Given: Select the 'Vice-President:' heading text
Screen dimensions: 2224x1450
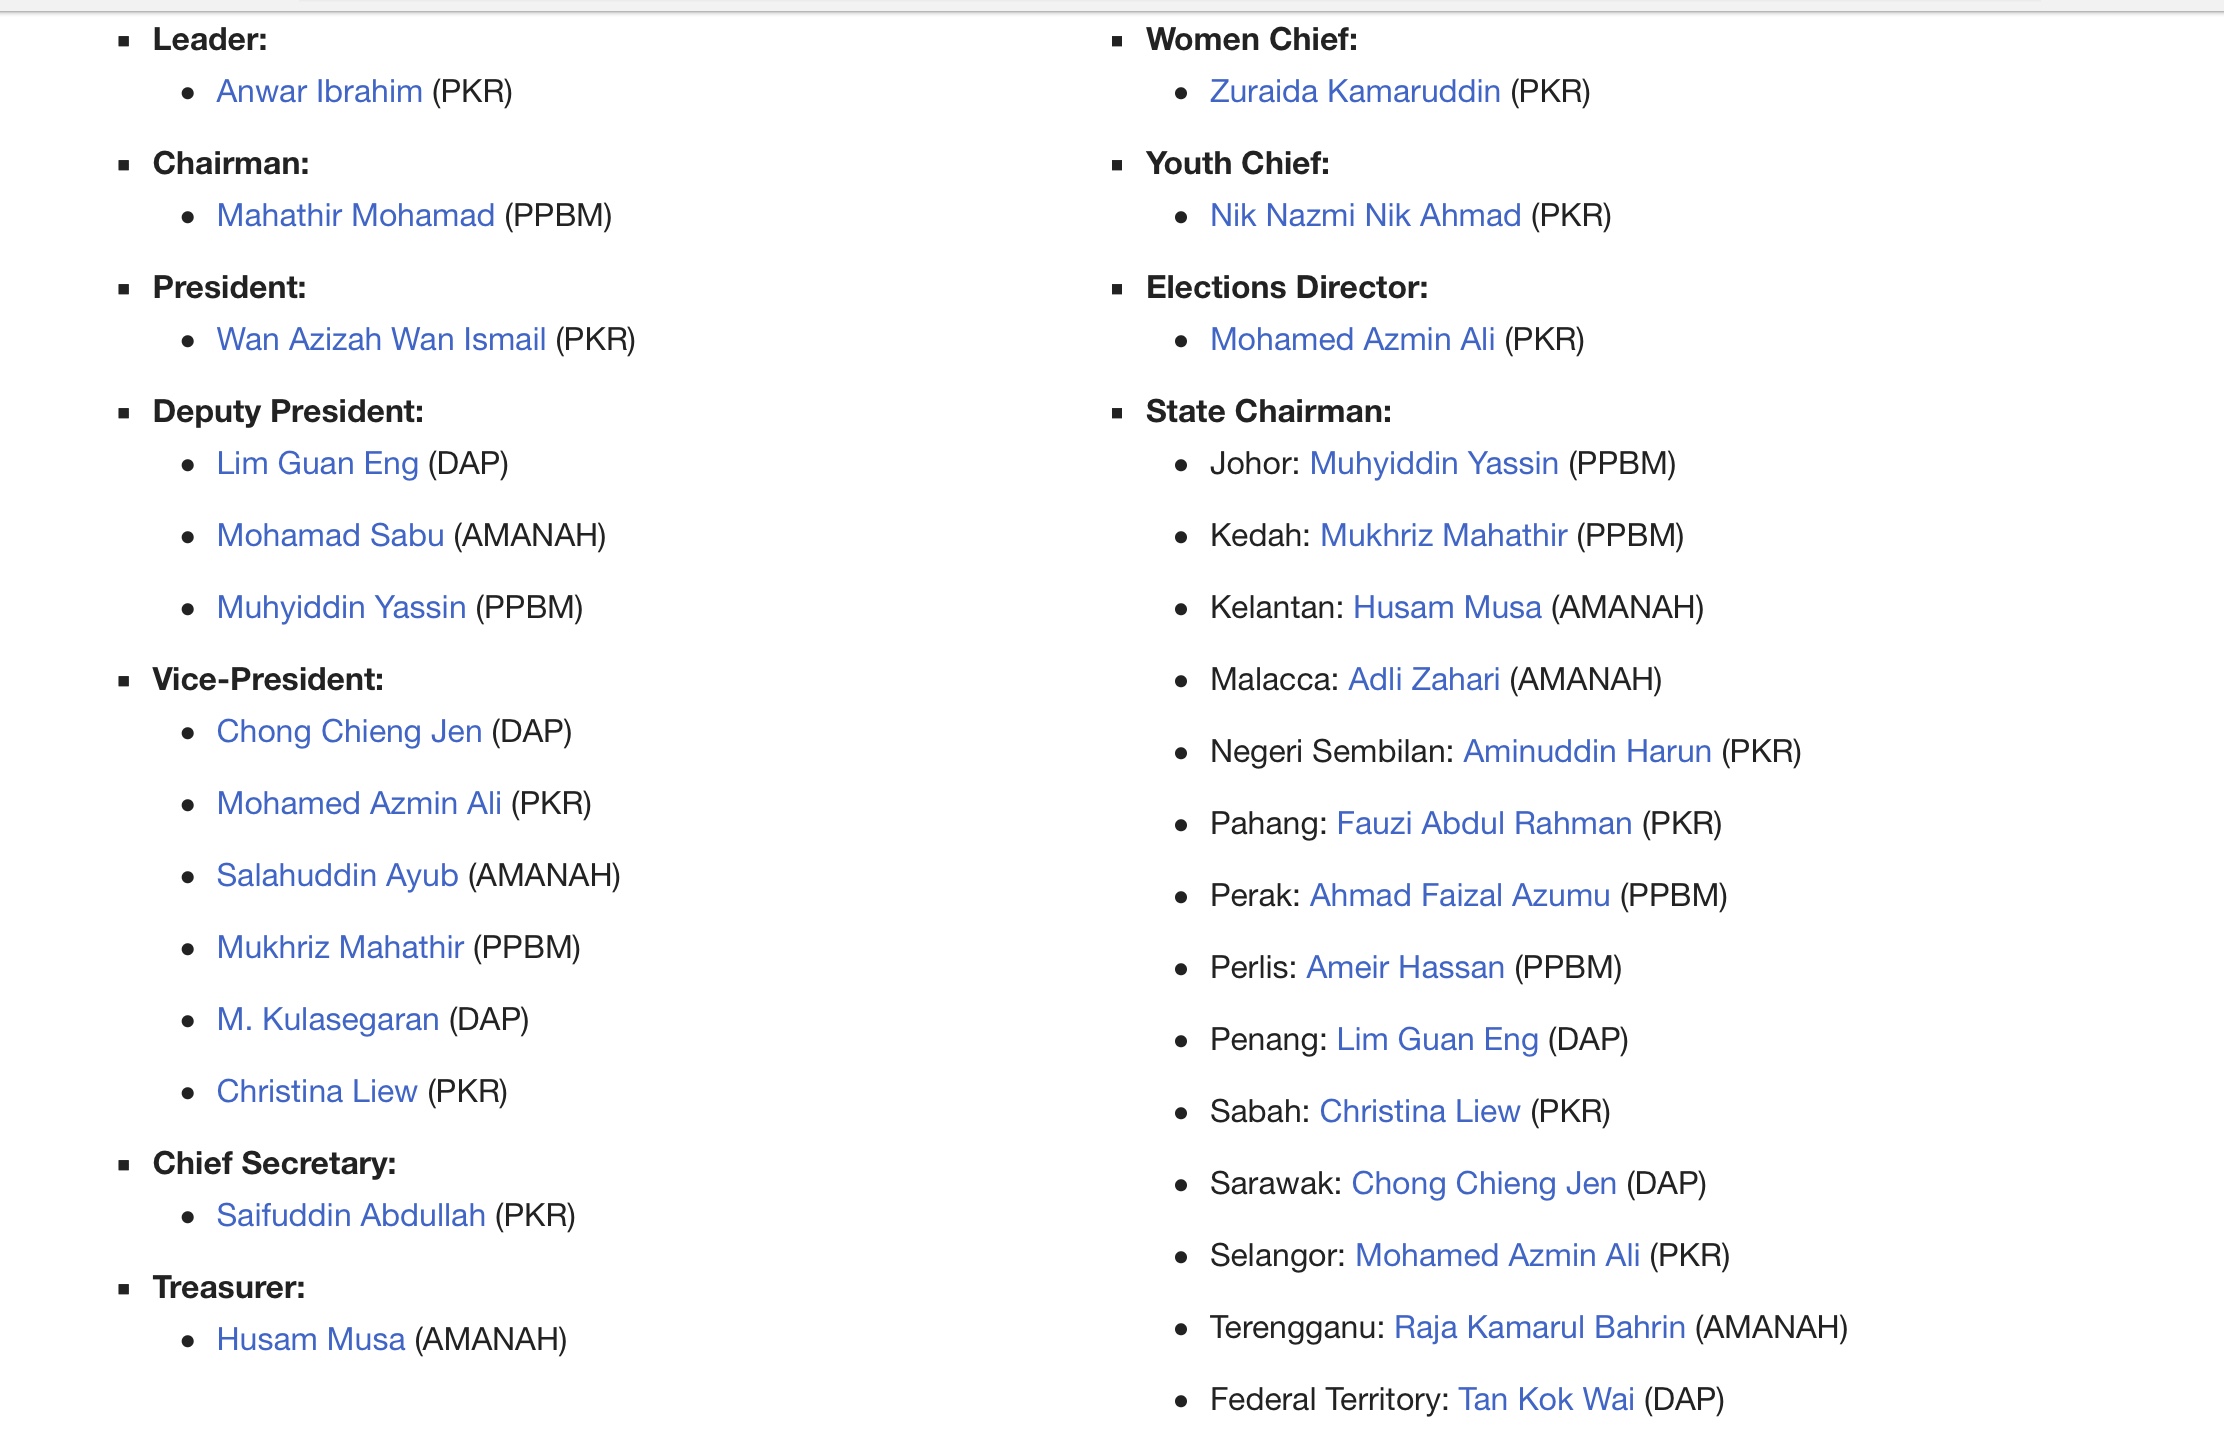Looking at the screenshot, I should [268, 679].
